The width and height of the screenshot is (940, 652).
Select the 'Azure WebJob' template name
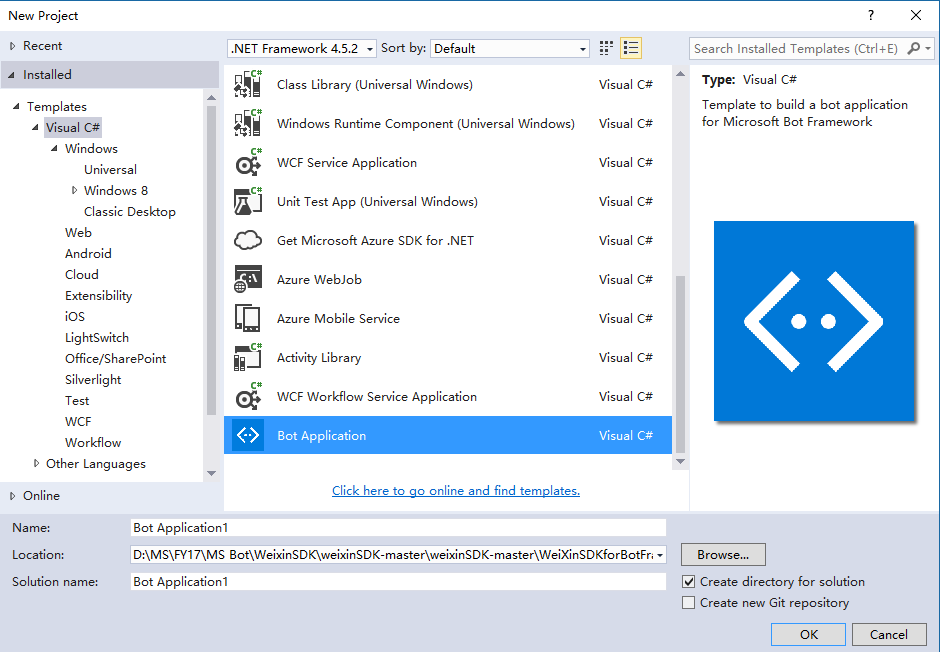tap(319, 279)
